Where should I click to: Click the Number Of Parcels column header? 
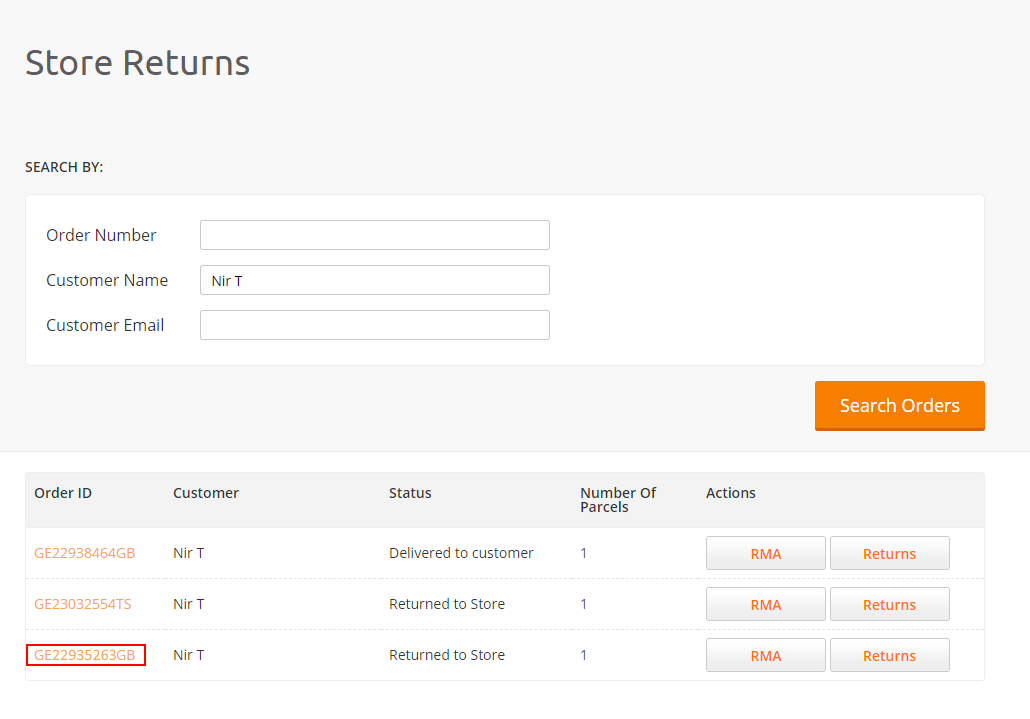(617, 500)
